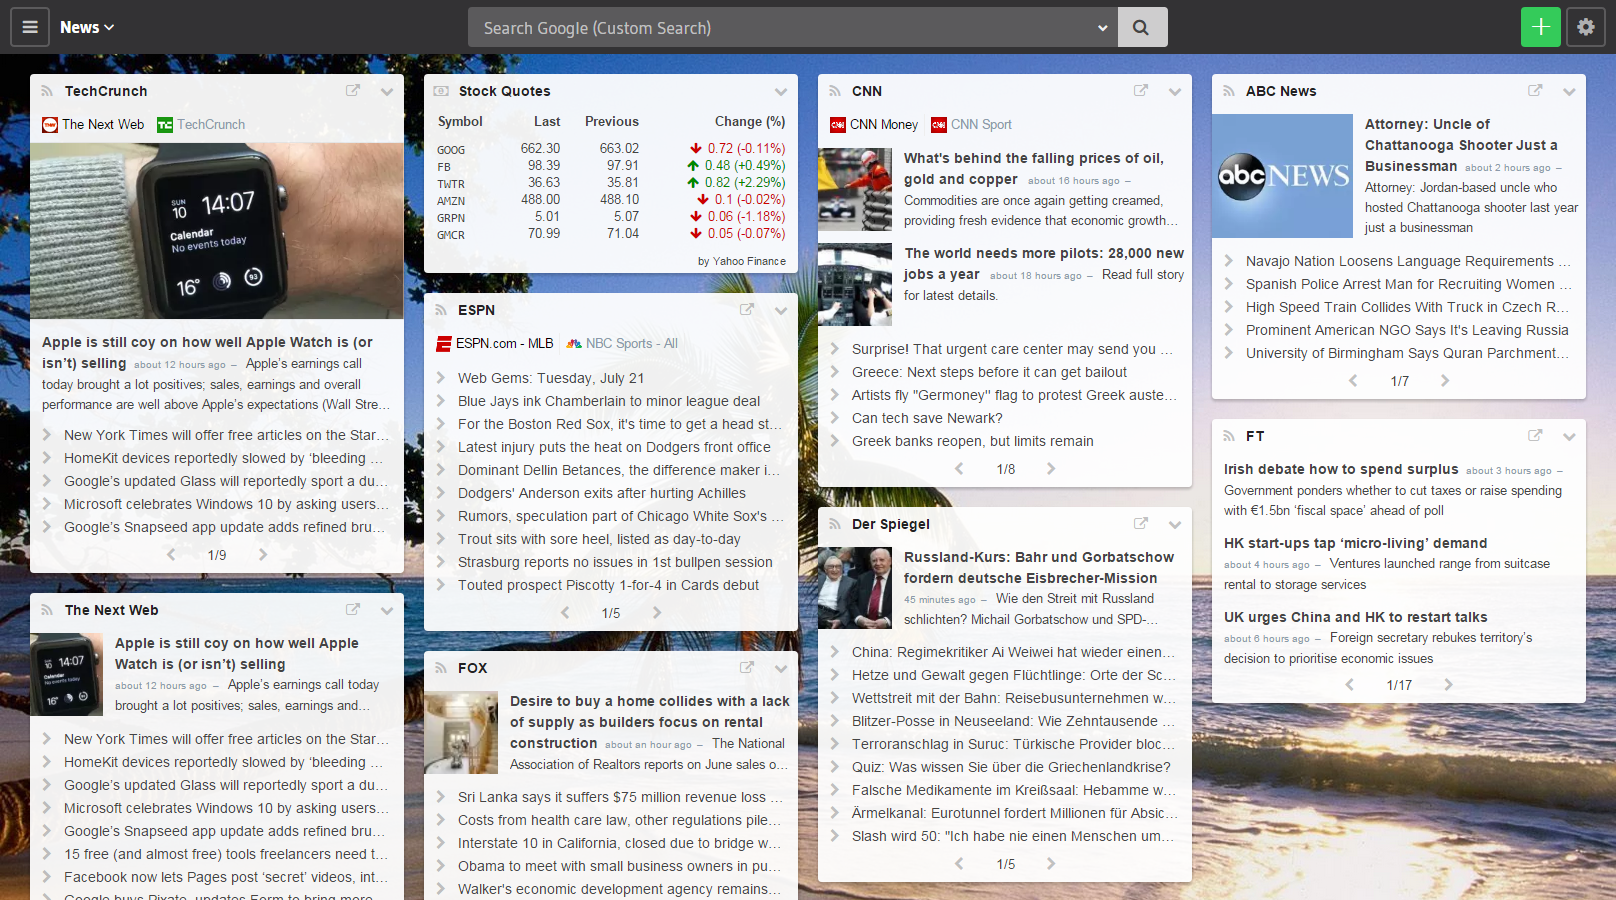Open CNN widget external link icon
This screenshot has width=1616, height=900.
click(x=1141, y=91)
